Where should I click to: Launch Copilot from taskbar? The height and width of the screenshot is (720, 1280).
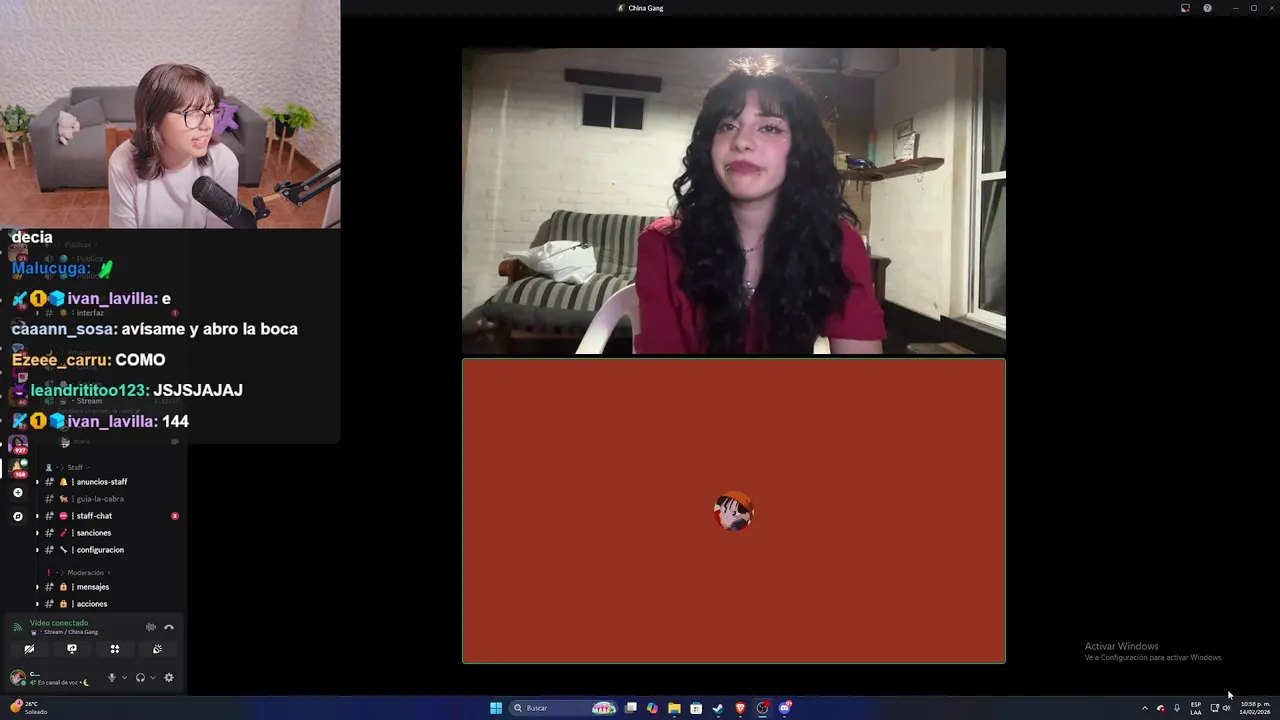tap(652, 708)
